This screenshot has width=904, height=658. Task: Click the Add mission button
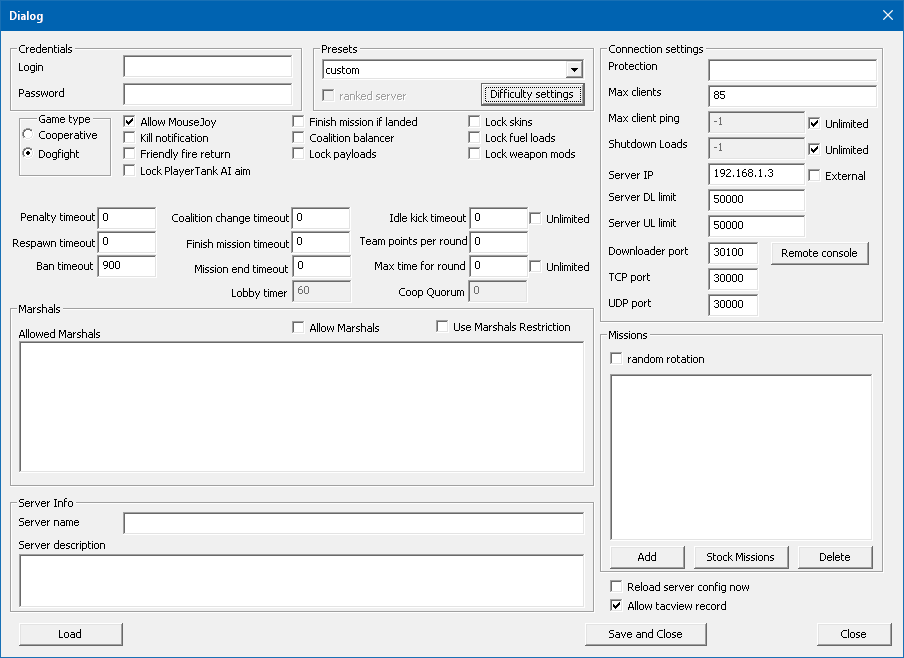(647, 557)
